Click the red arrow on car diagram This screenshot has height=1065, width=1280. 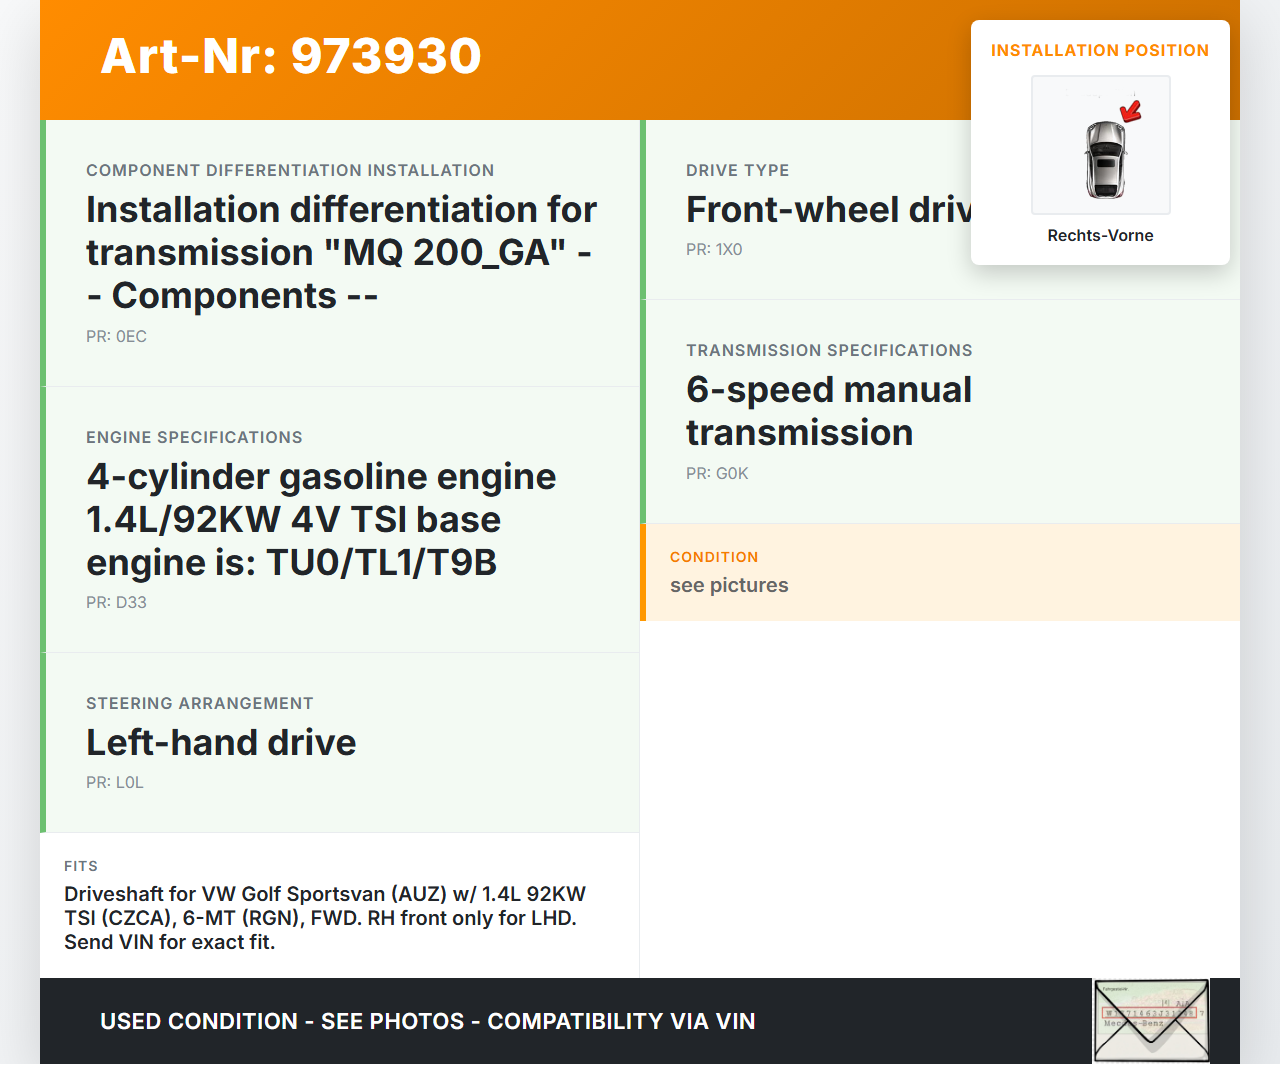click(1131, 111)
